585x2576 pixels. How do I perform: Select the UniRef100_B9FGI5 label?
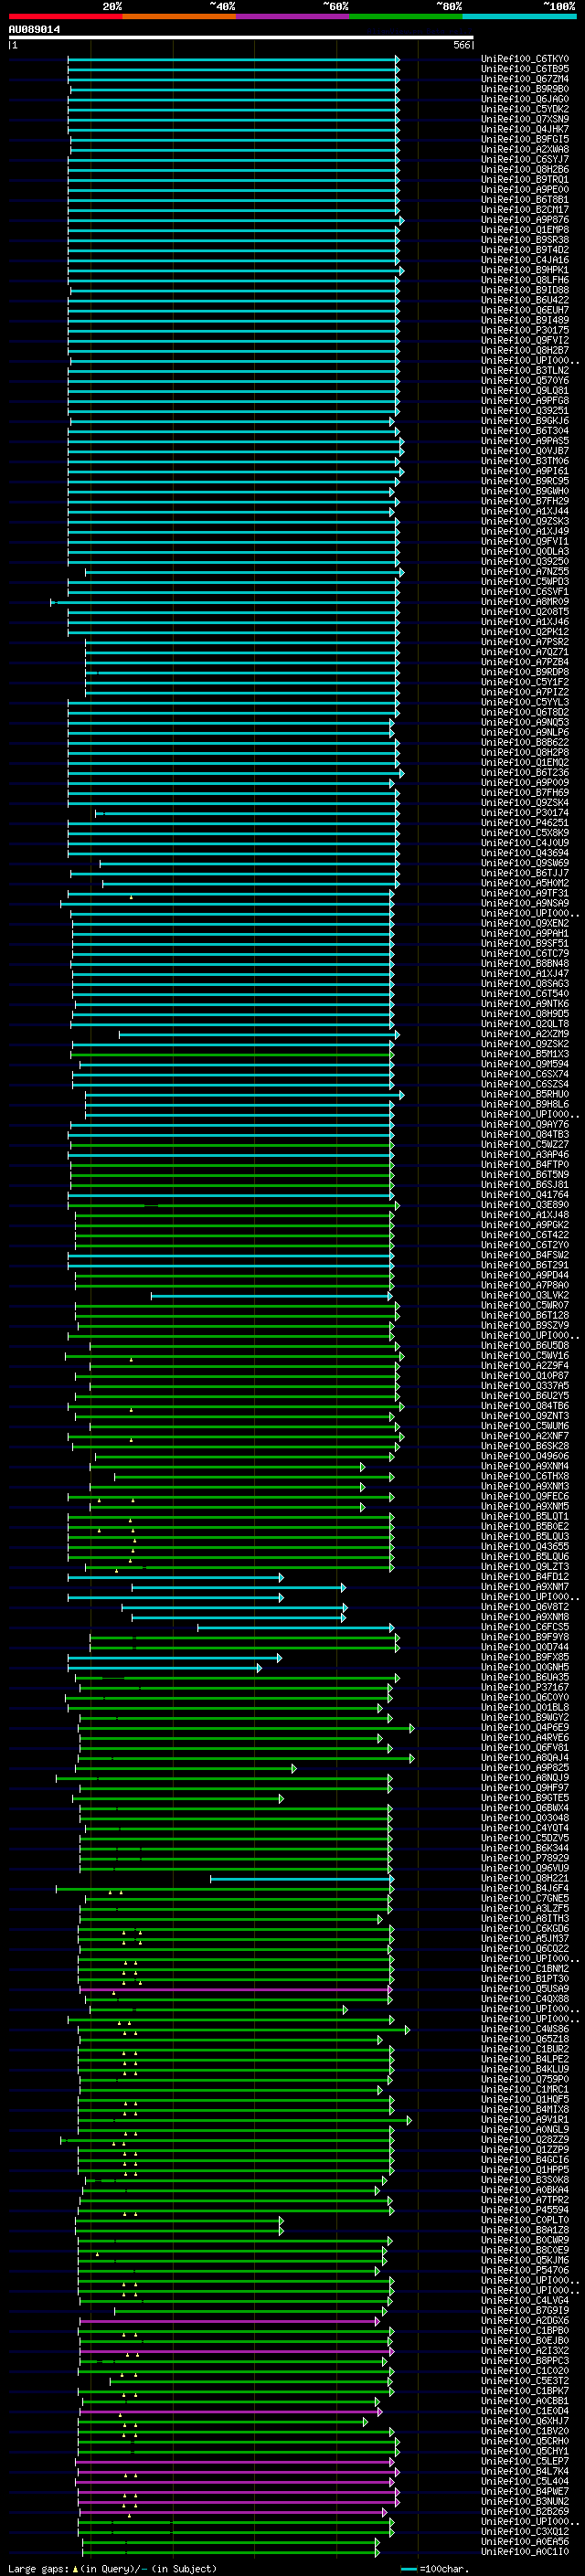[525, 139]
